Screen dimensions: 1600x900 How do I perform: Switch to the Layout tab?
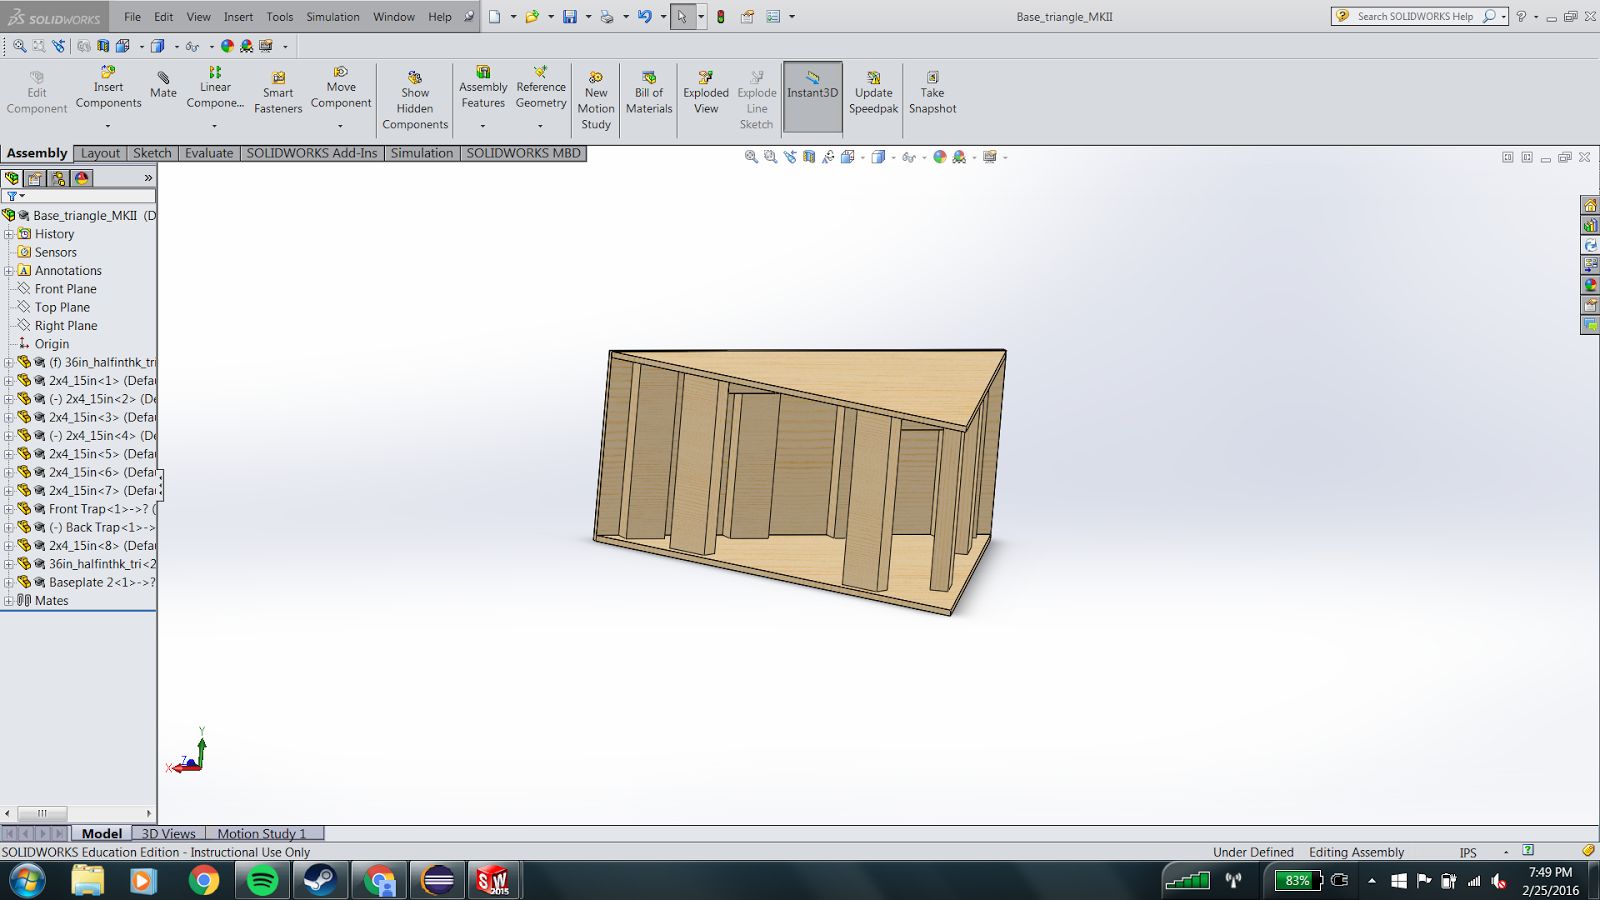point(100,153)
